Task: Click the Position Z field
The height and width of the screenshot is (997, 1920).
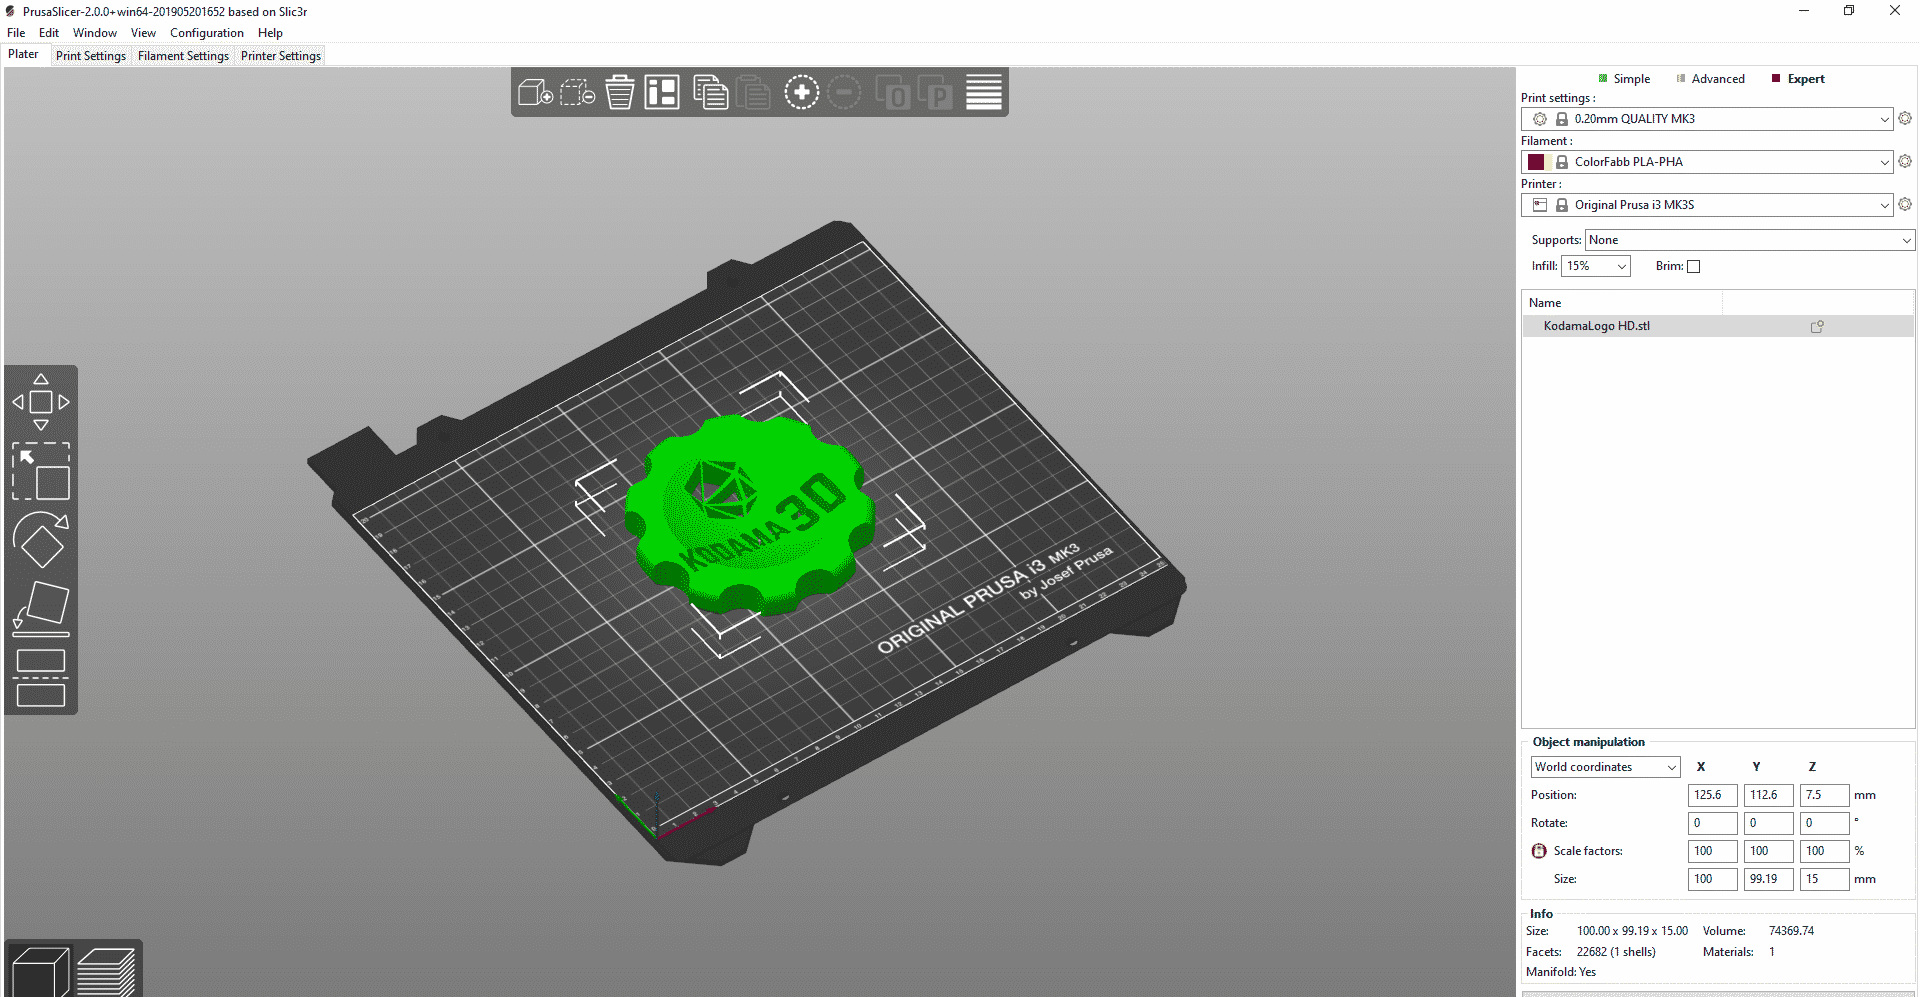Action: [1825, 795]
